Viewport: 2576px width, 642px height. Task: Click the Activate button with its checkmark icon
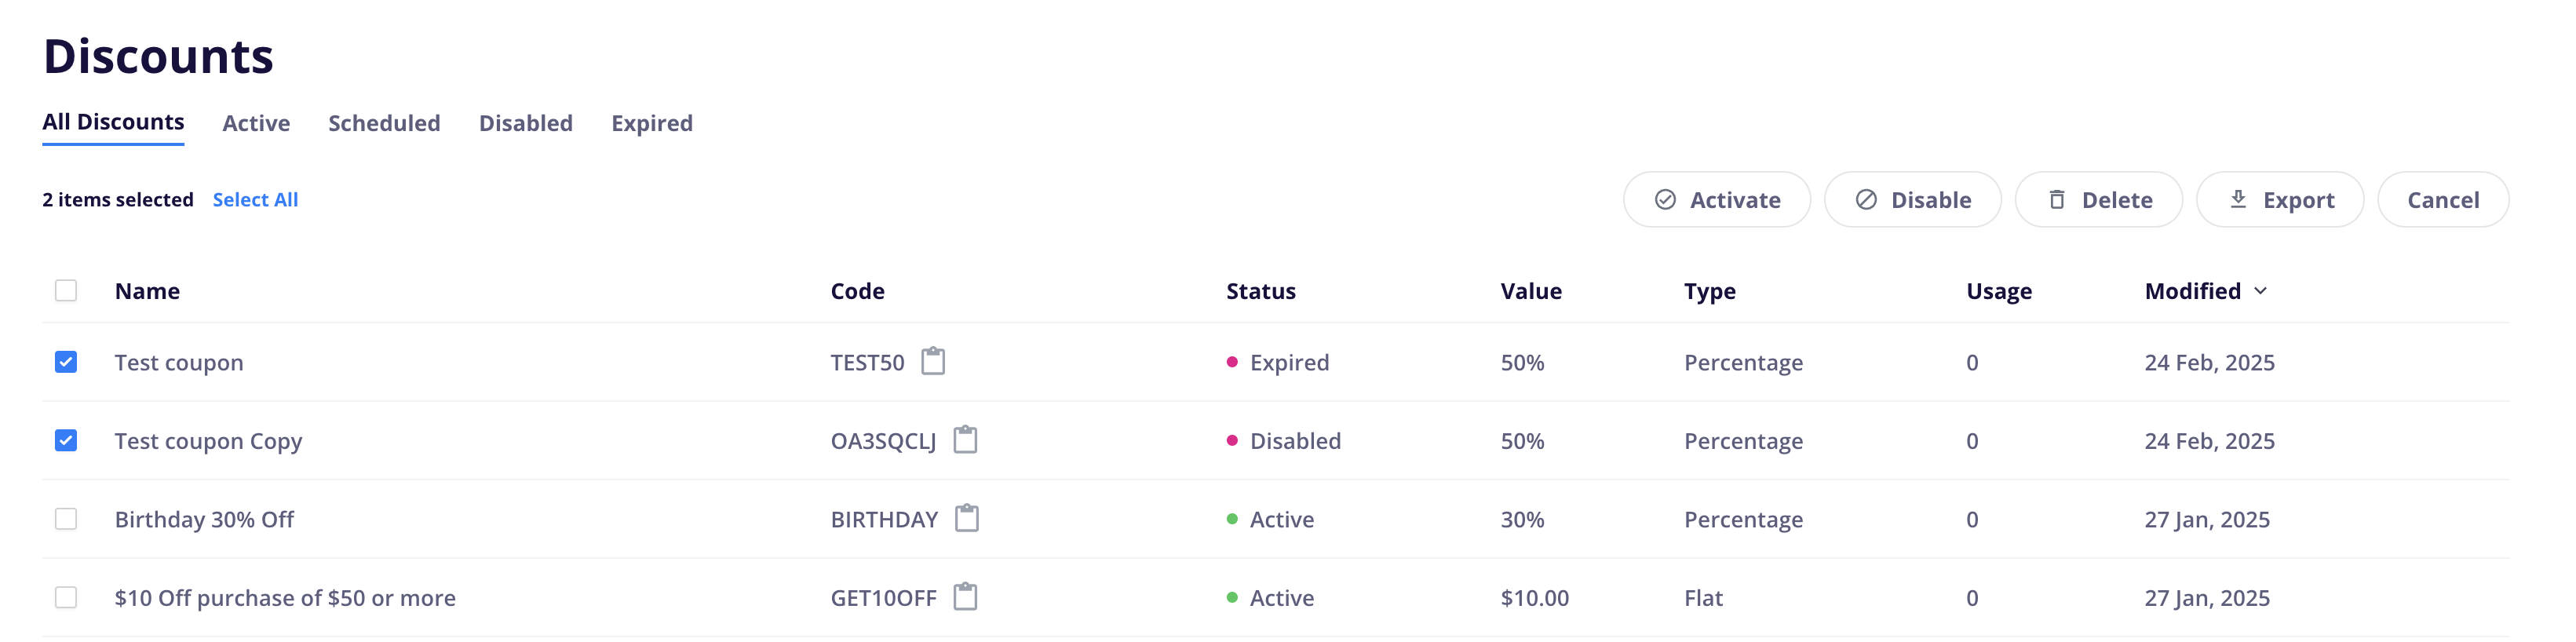tap(1716, 200)
